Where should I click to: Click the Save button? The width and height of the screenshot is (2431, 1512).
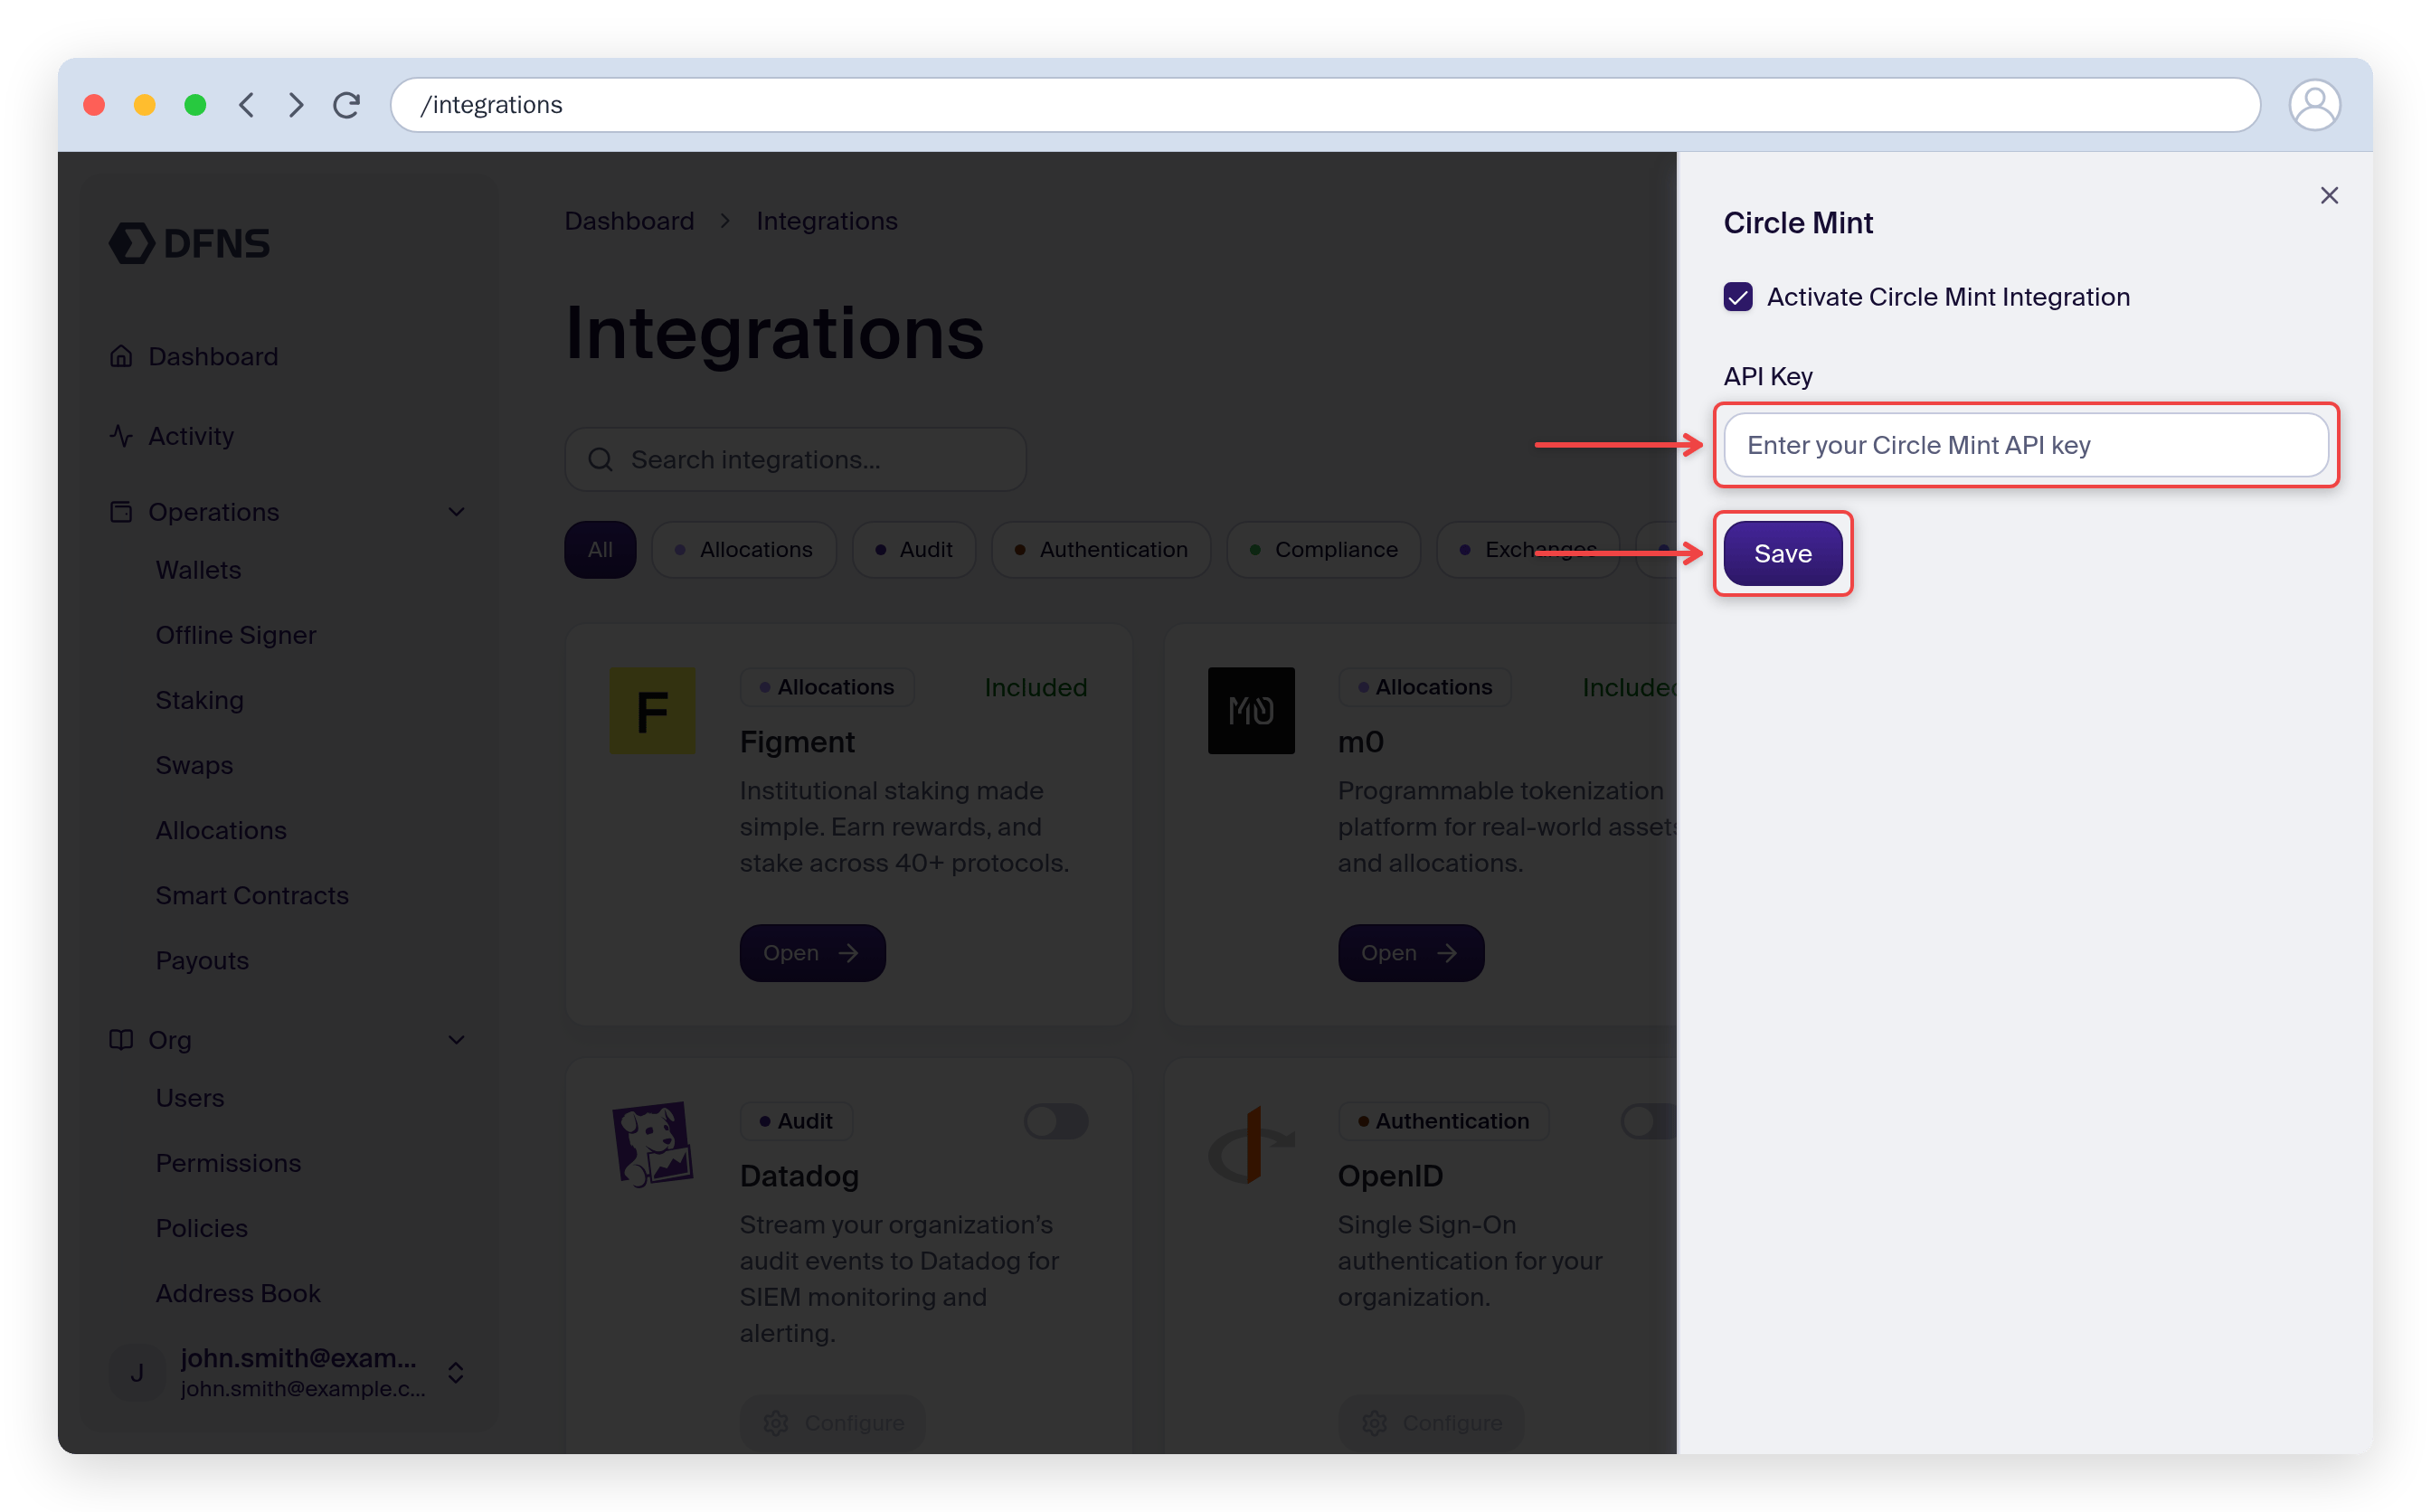1783,553
